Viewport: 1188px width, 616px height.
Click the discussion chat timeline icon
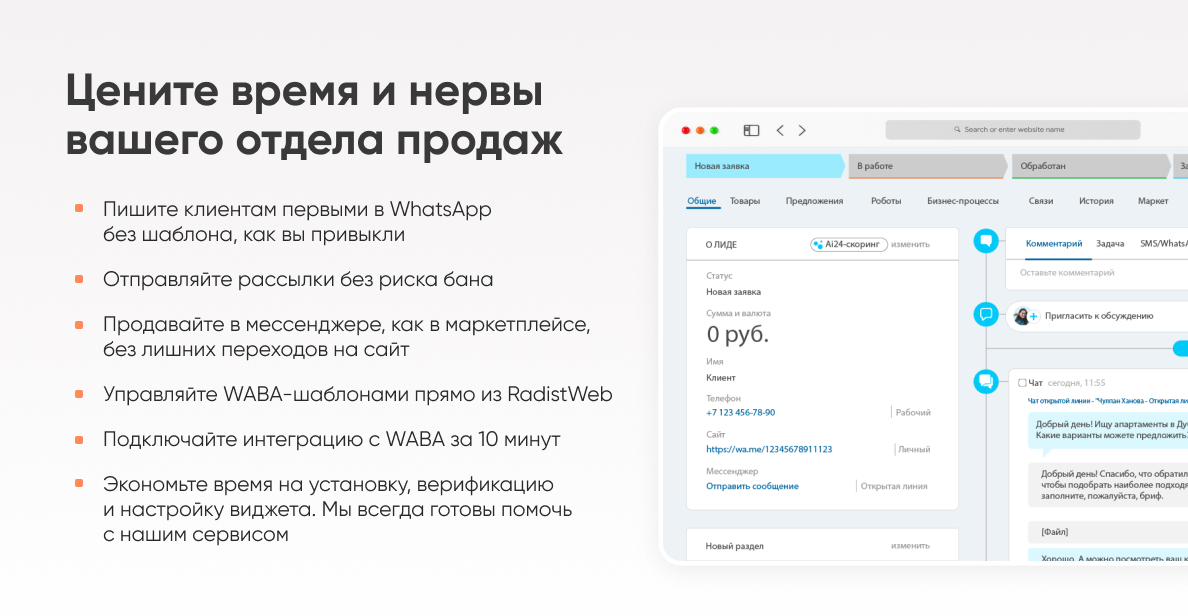pyautogui.click(x=986, y=314)
